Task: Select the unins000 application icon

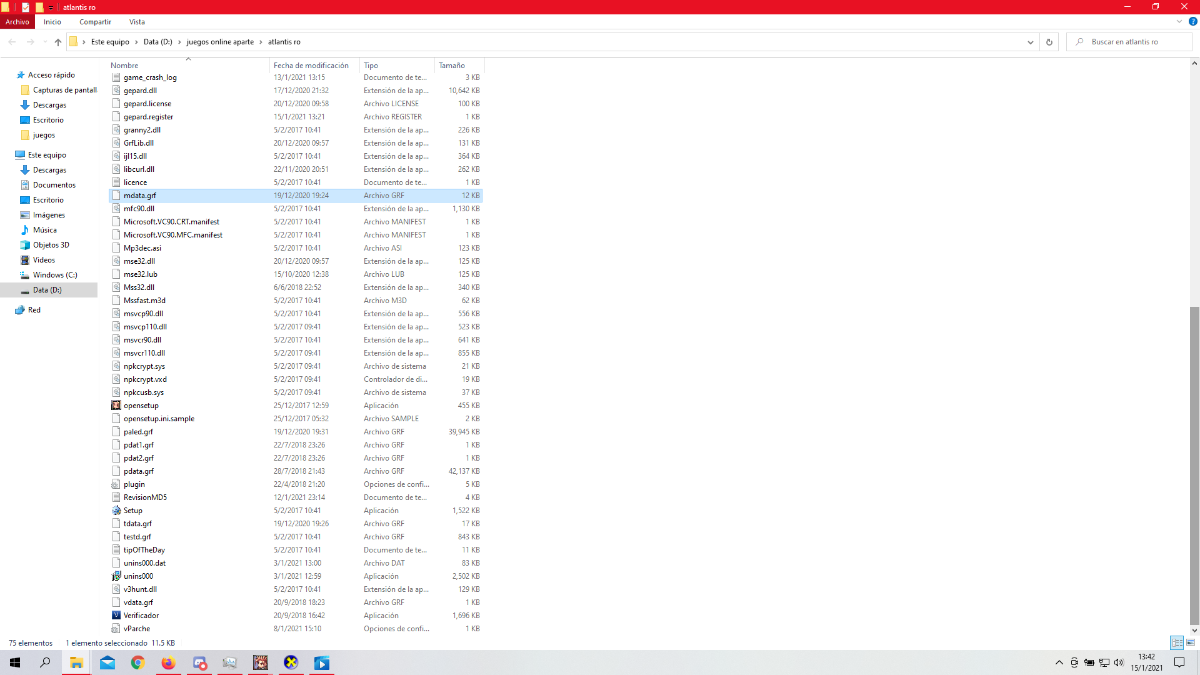Action: point(116,576)
